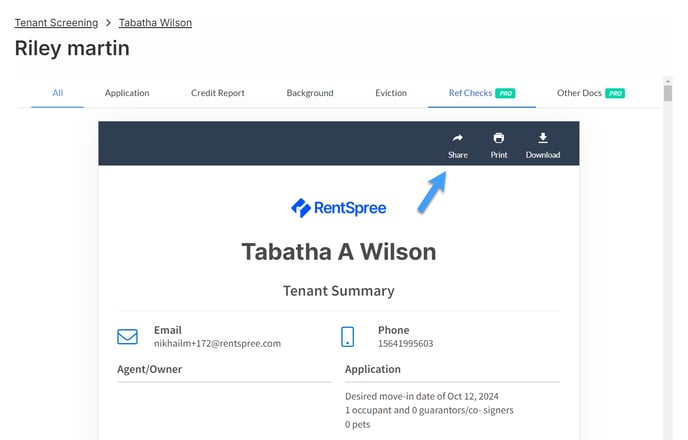Switch to the Eviction tab

391,93
